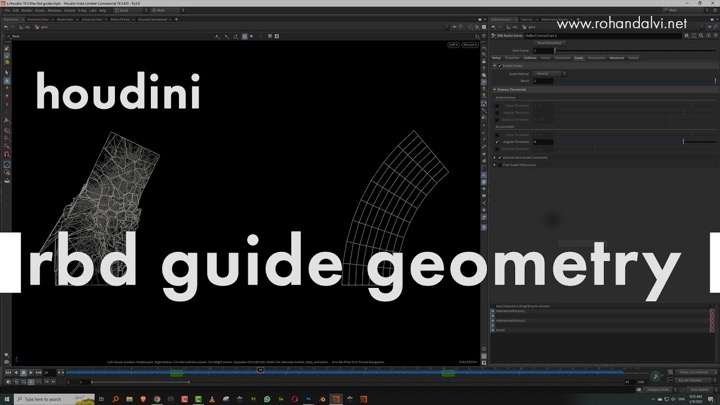Play the animation forward

pos(31,372)
